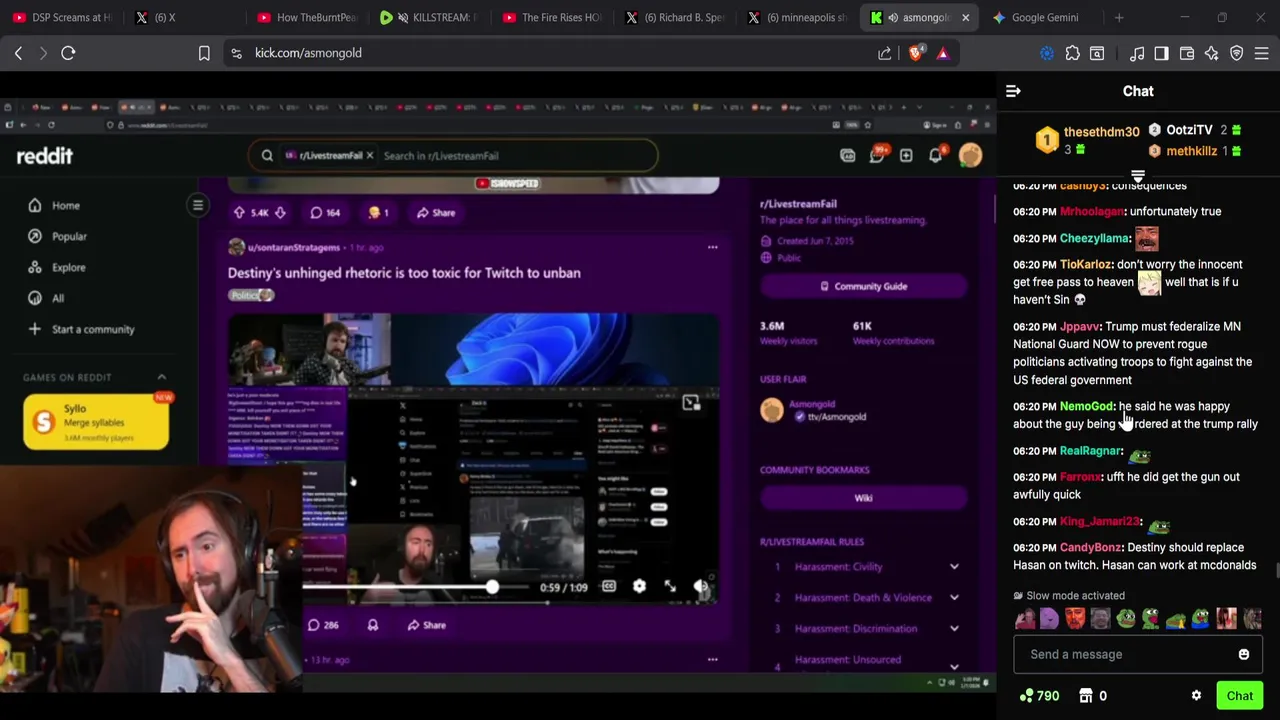Click the green Chat send button
The height and width of the screenshot is (720, 1280).
point(1240,696)
